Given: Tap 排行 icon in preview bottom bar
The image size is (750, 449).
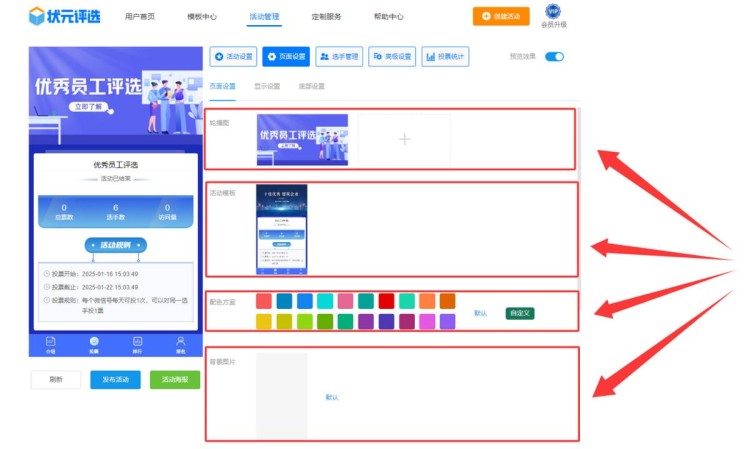Looking at the screenshot, I should [138, 343].
